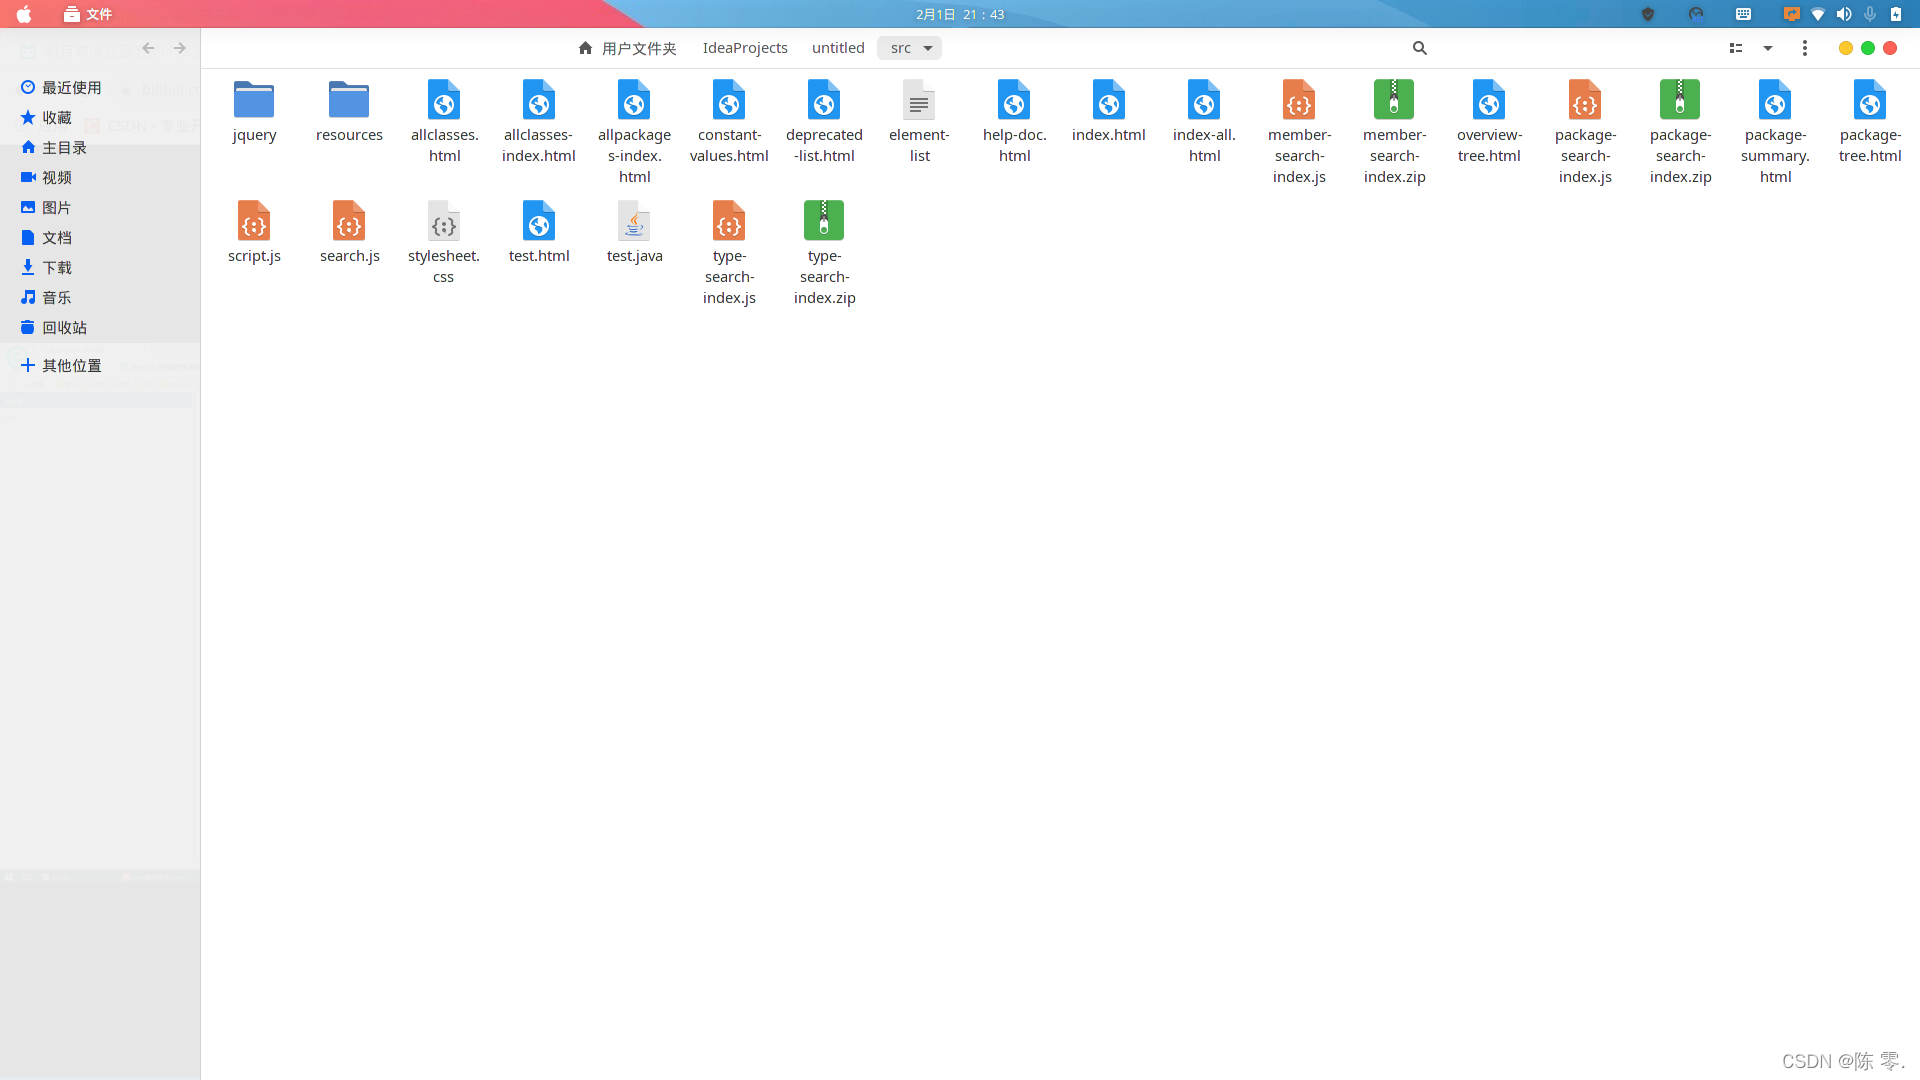Screen dimensions: 1920x1080
Task: Click the search magnifier icon
Action: [x=1419, y=48]
